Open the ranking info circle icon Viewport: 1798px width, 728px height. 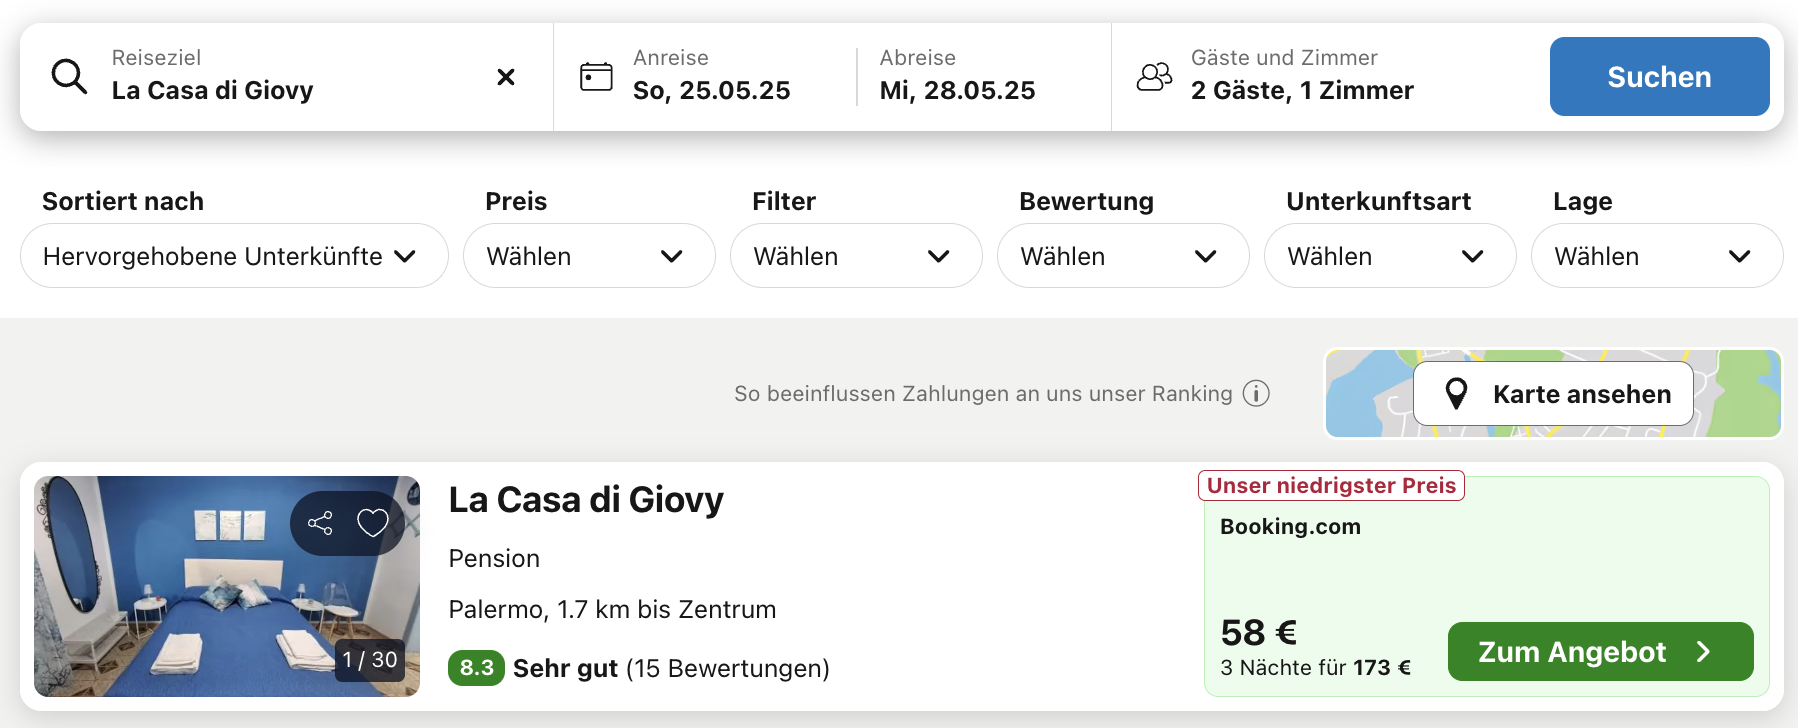pos(1256,394)
